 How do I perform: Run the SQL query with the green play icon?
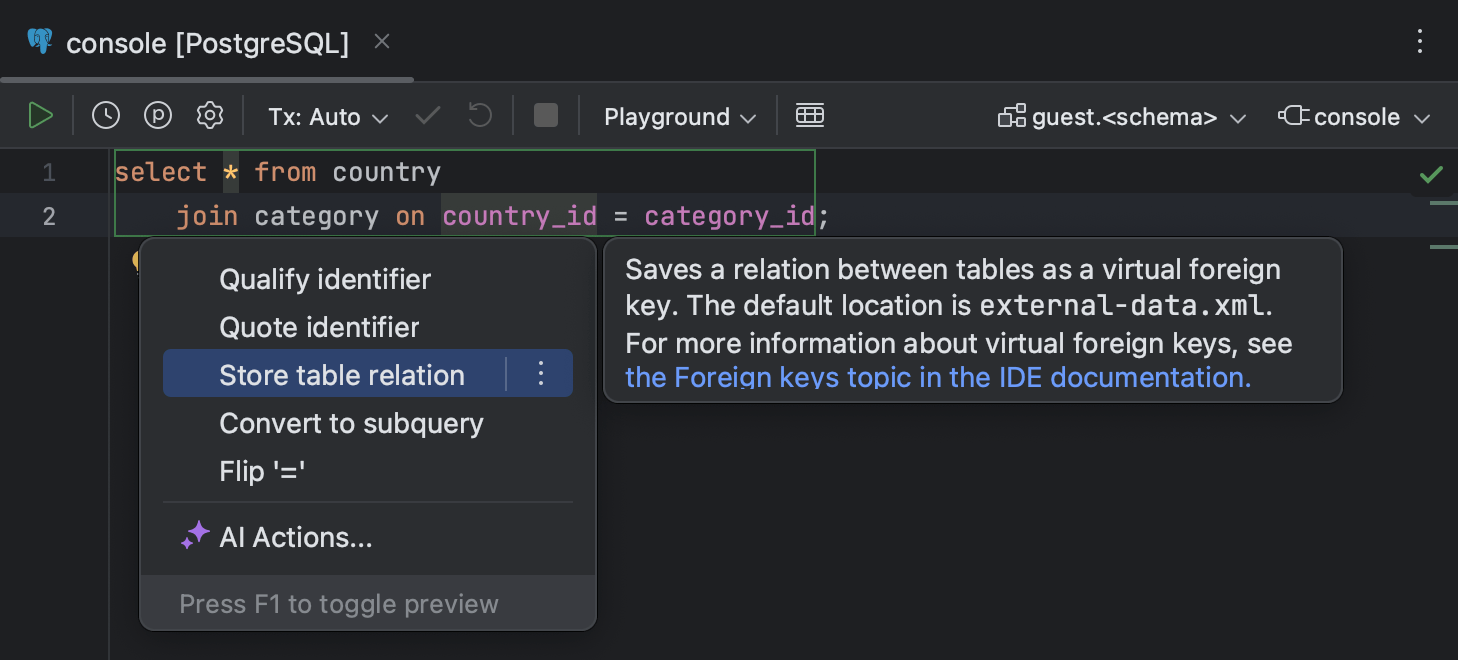tap(41, 115)
